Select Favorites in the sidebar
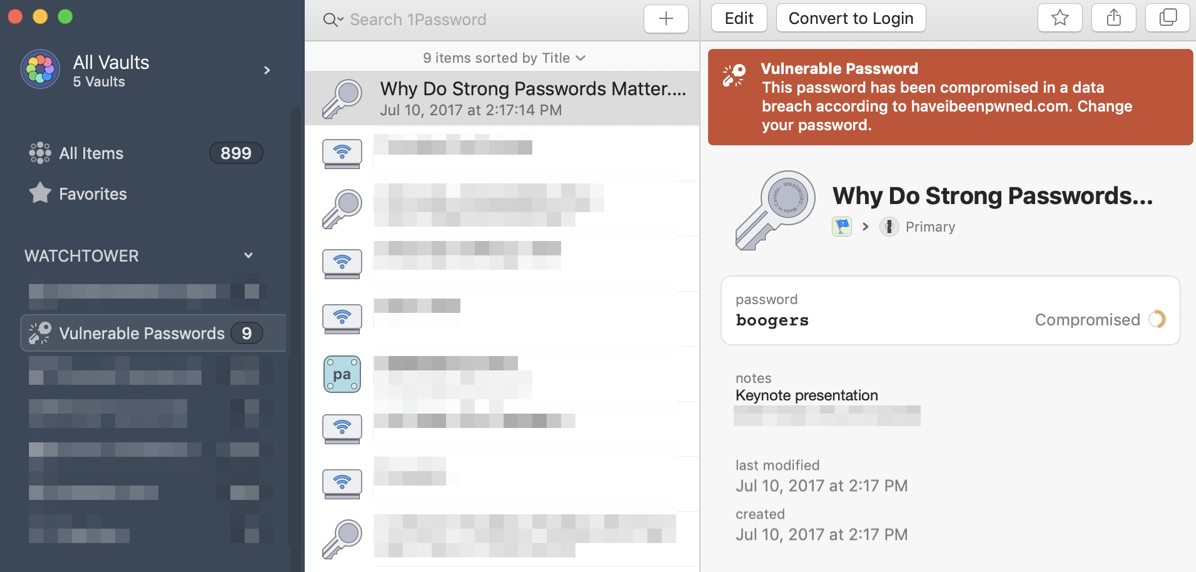1196x572 pixels. (92, 194)
